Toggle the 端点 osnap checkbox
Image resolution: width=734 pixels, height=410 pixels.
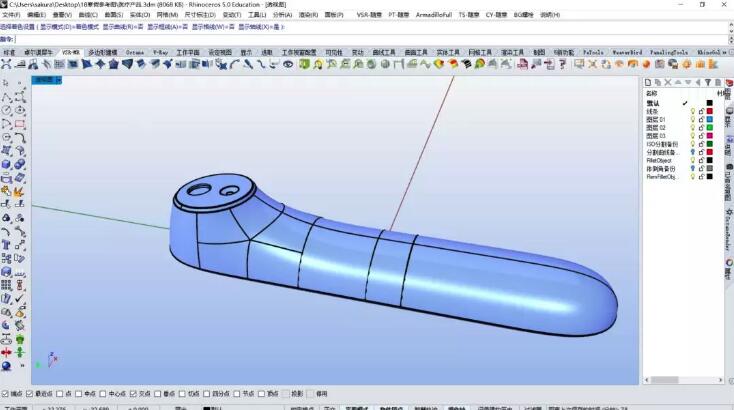[x=5, y=394]
